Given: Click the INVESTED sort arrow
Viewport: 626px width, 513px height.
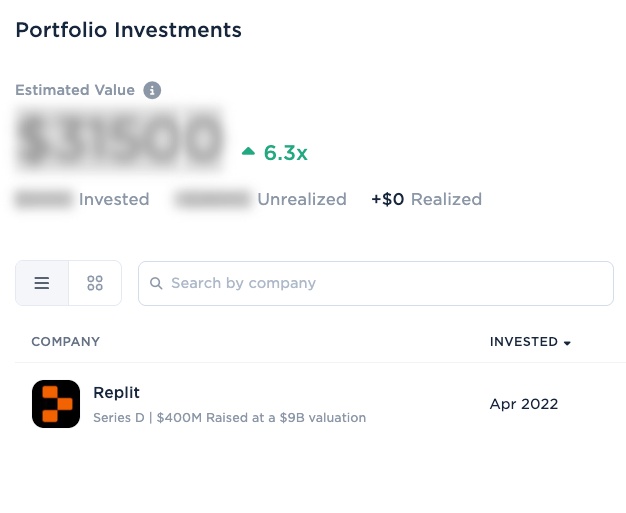Looking at the screenshot, I should (x=567, y=343).
